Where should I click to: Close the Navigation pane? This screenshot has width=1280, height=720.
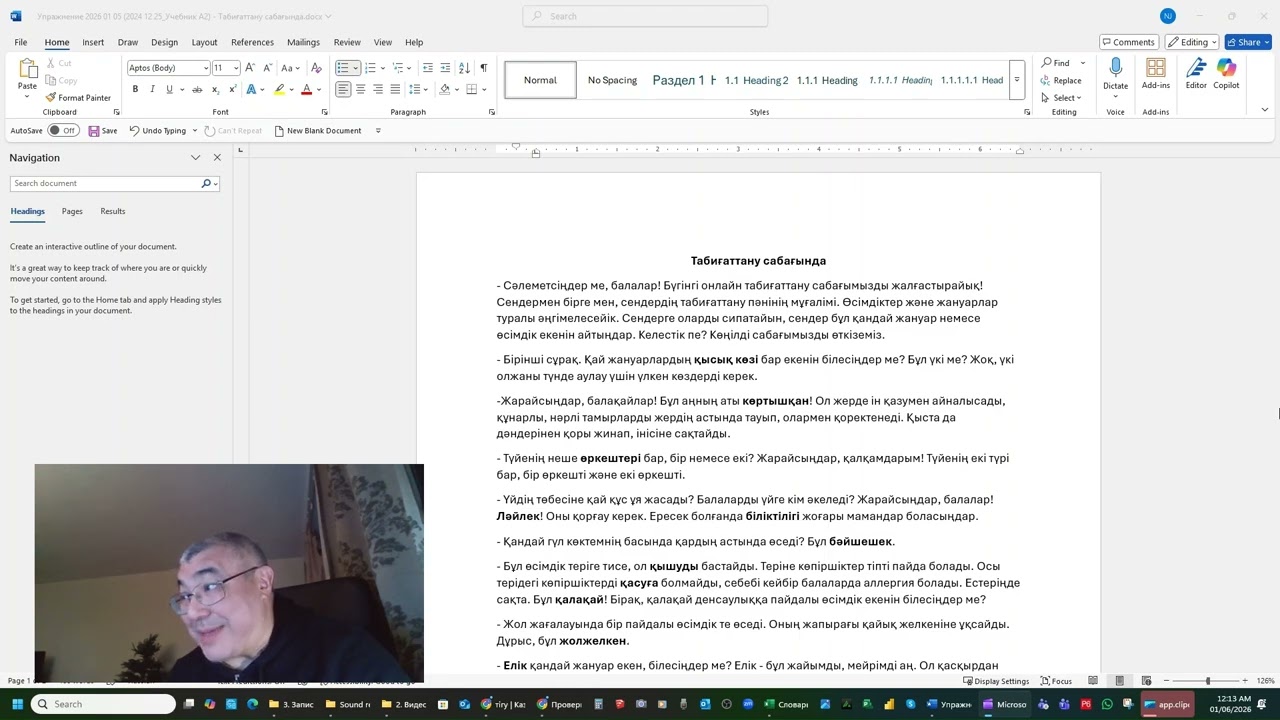point(217,157)
